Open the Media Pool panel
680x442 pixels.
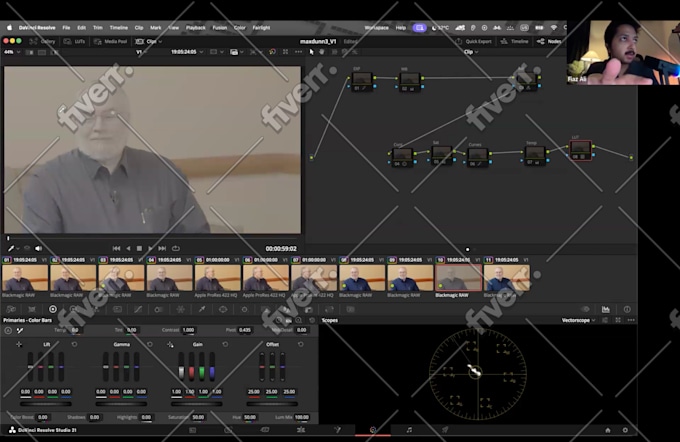(111, 41)
